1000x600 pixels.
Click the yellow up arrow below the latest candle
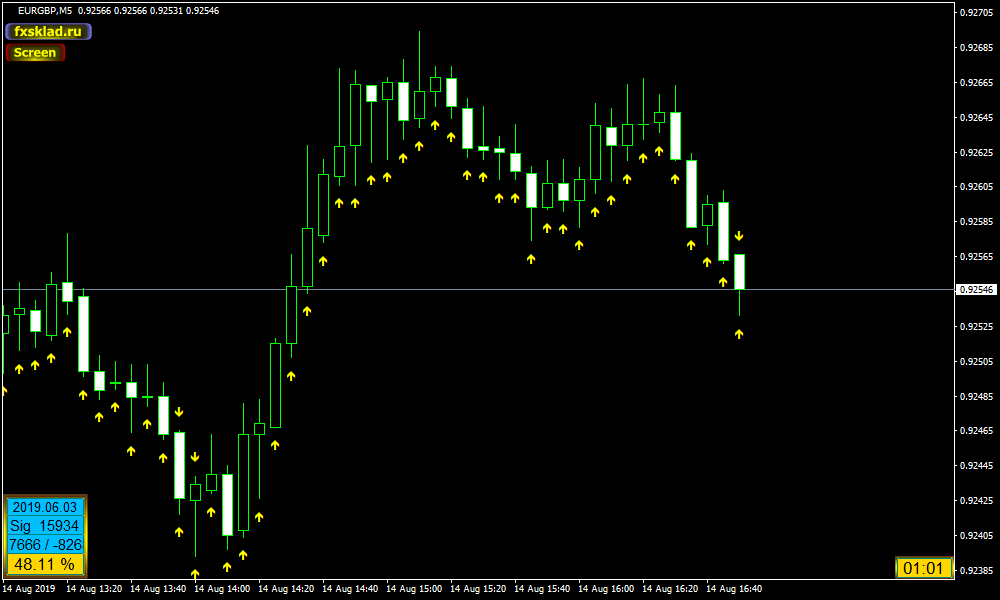(x=739, y=333)
